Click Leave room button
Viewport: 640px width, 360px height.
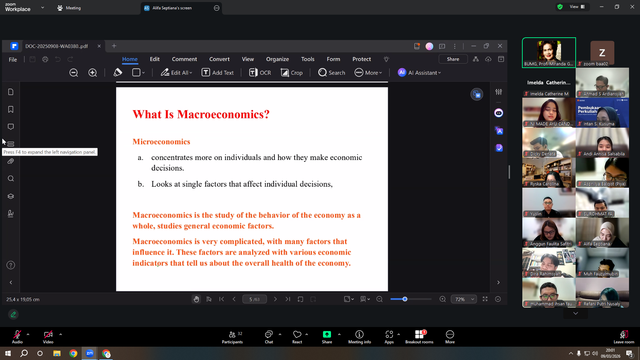click(624, 337)
